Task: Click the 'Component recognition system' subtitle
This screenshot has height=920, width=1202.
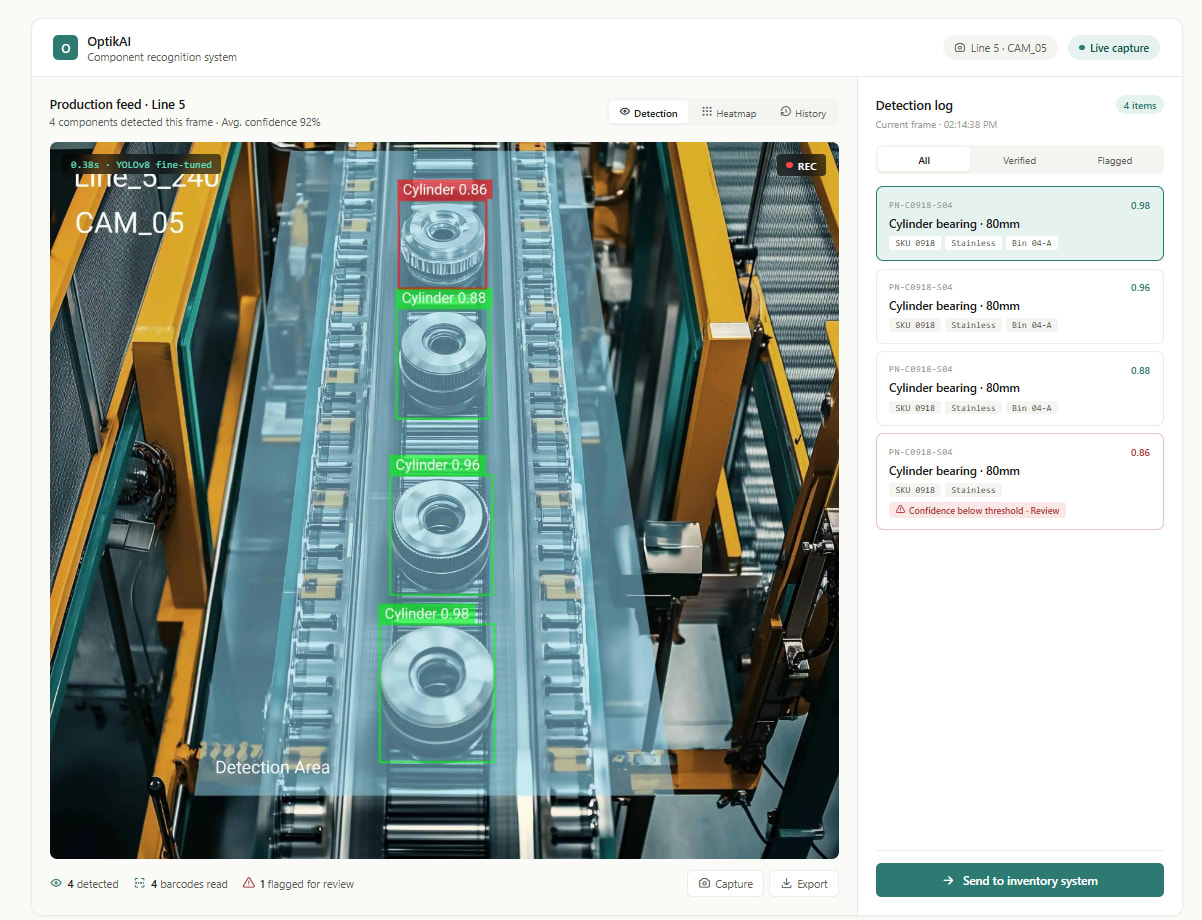Action: point(162,58)
